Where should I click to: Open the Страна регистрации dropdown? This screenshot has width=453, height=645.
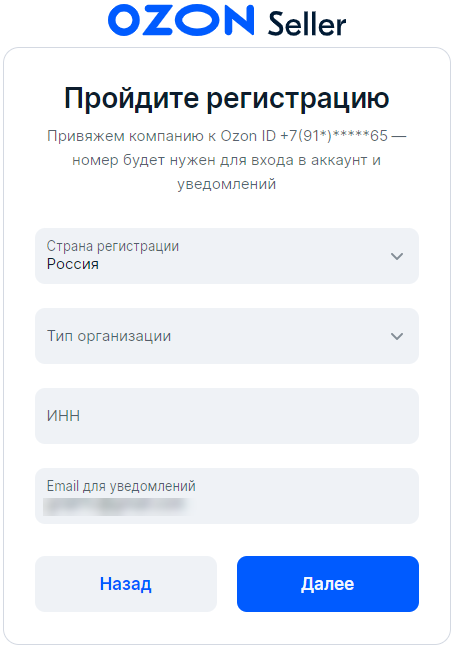click(x=227, y=256)
